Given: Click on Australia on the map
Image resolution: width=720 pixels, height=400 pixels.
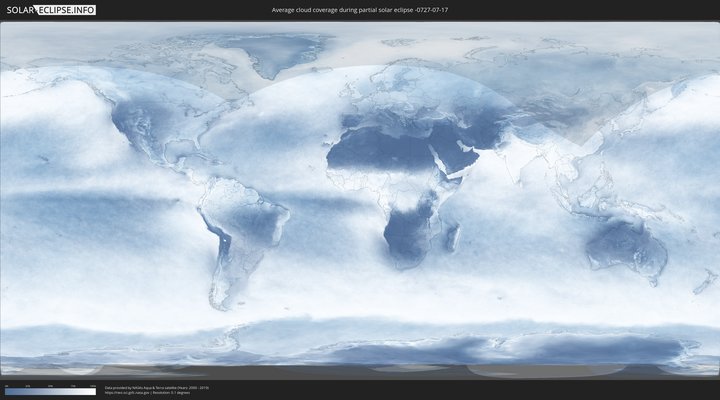Looking at the screenshot, I should tap(625, 248).
